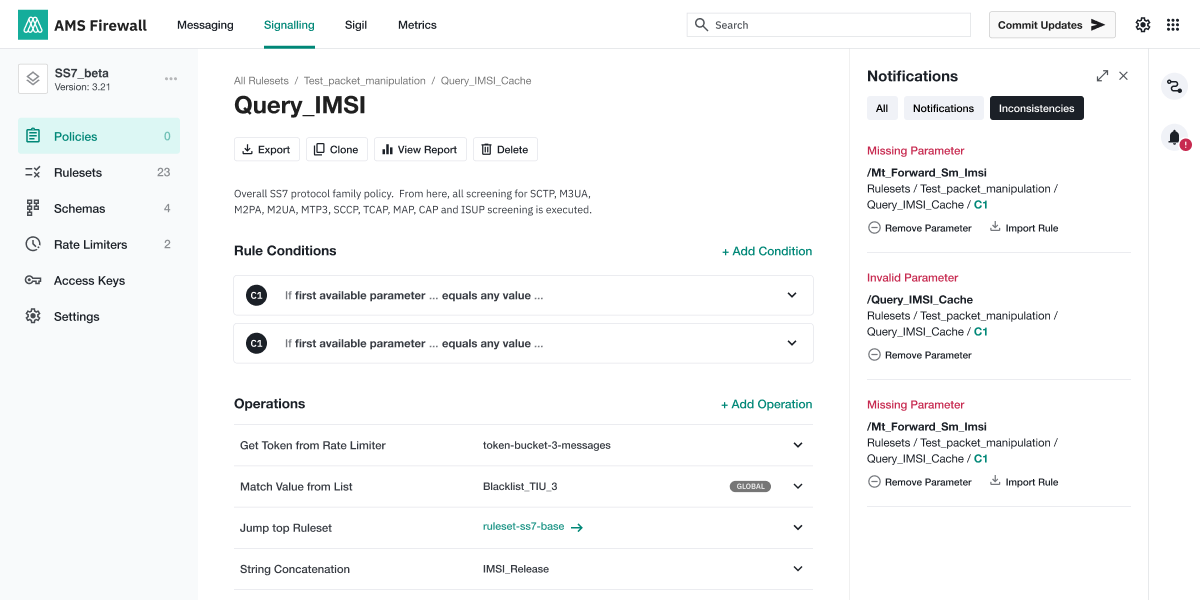This screenshot has height=600, width=1200.
Task: Click the AMS Firewall logo icon
Action: coord(33,25)
